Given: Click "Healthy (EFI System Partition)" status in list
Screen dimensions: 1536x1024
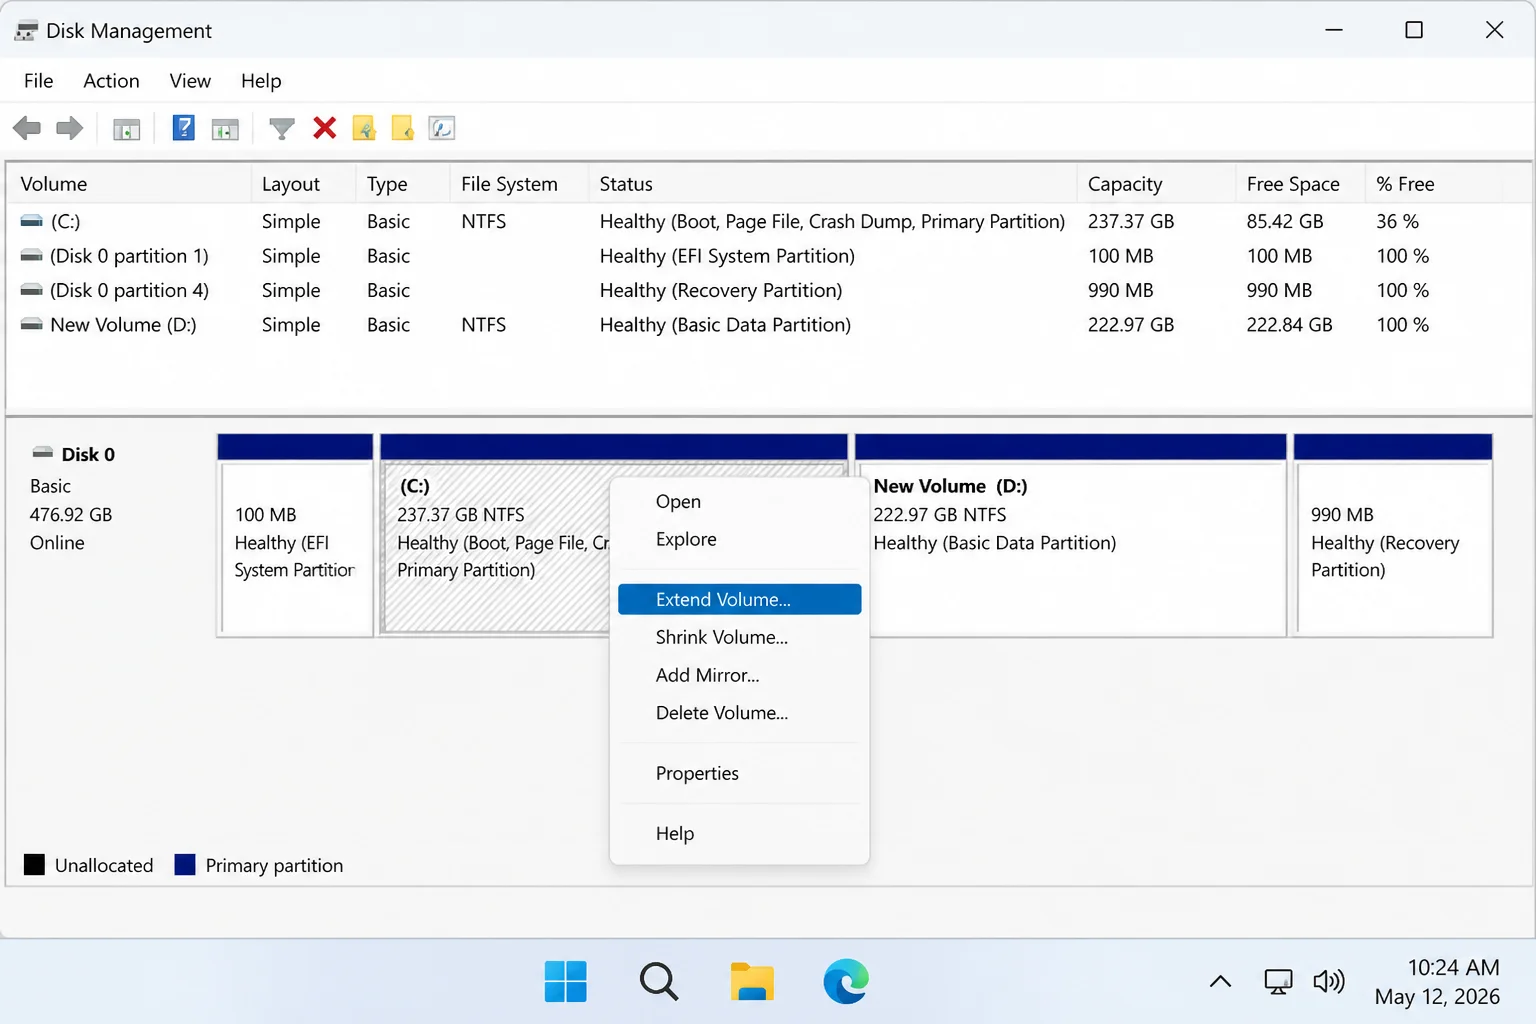Looking at the screenshot, I should point(727,256).
